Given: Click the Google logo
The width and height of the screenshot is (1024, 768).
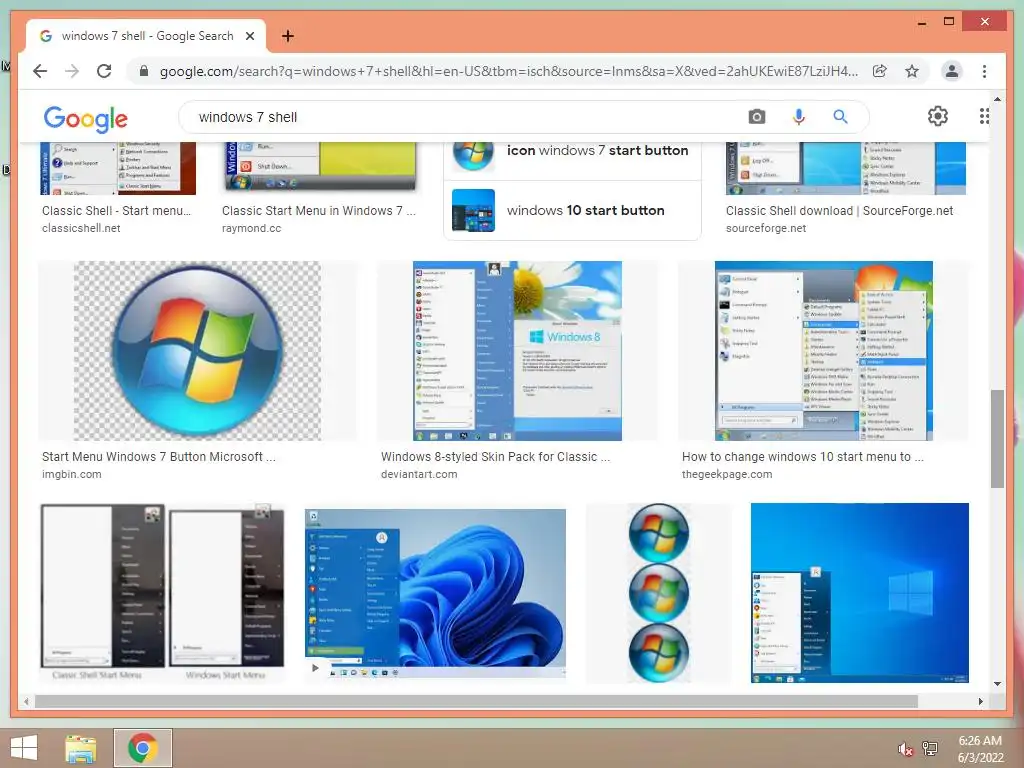Looking at the screenshot, I should pyautogui.click(x=86, y=118).
